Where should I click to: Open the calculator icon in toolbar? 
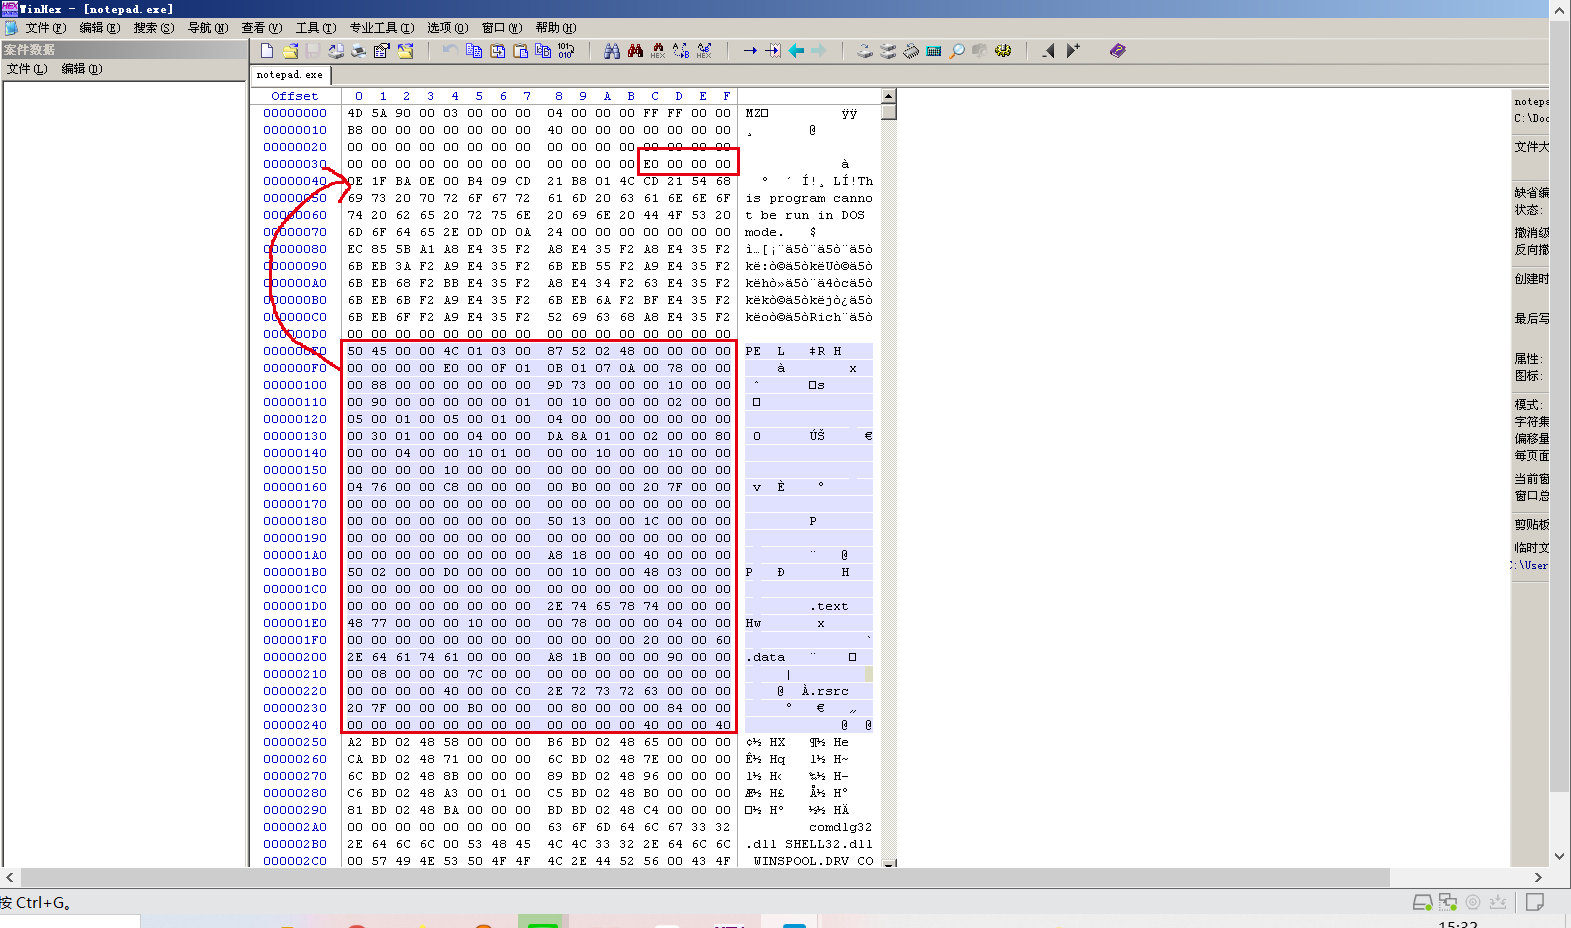click(934, 51)
